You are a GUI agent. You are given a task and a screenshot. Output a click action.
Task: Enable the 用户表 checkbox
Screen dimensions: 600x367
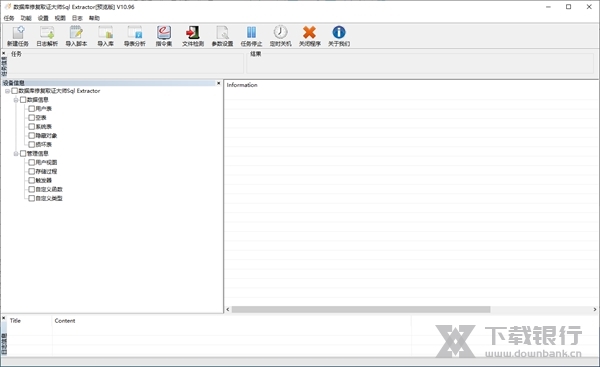point(32,109)
